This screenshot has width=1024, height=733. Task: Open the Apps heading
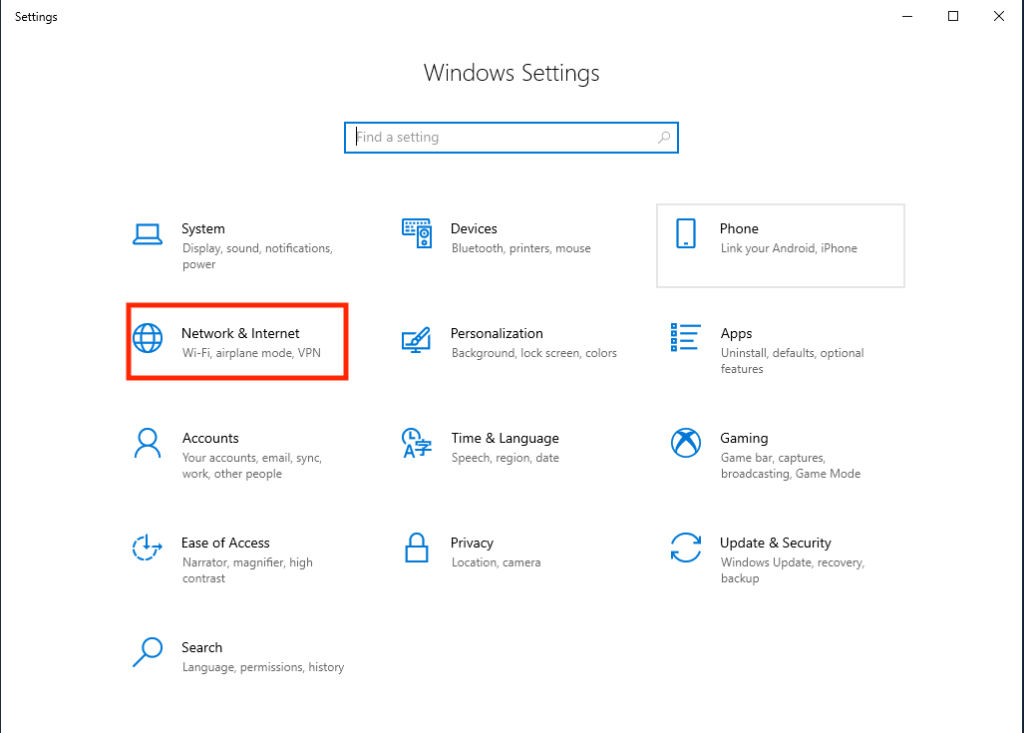[736, 334]
